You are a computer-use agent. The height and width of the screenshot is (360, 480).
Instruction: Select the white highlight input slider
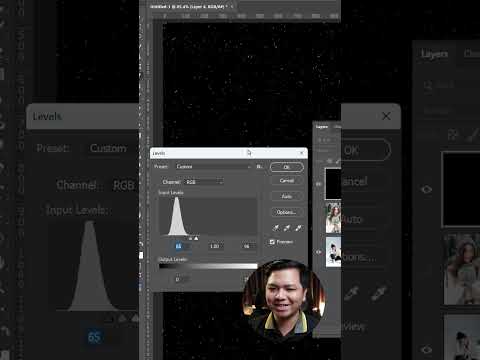[x=196, y=238]
